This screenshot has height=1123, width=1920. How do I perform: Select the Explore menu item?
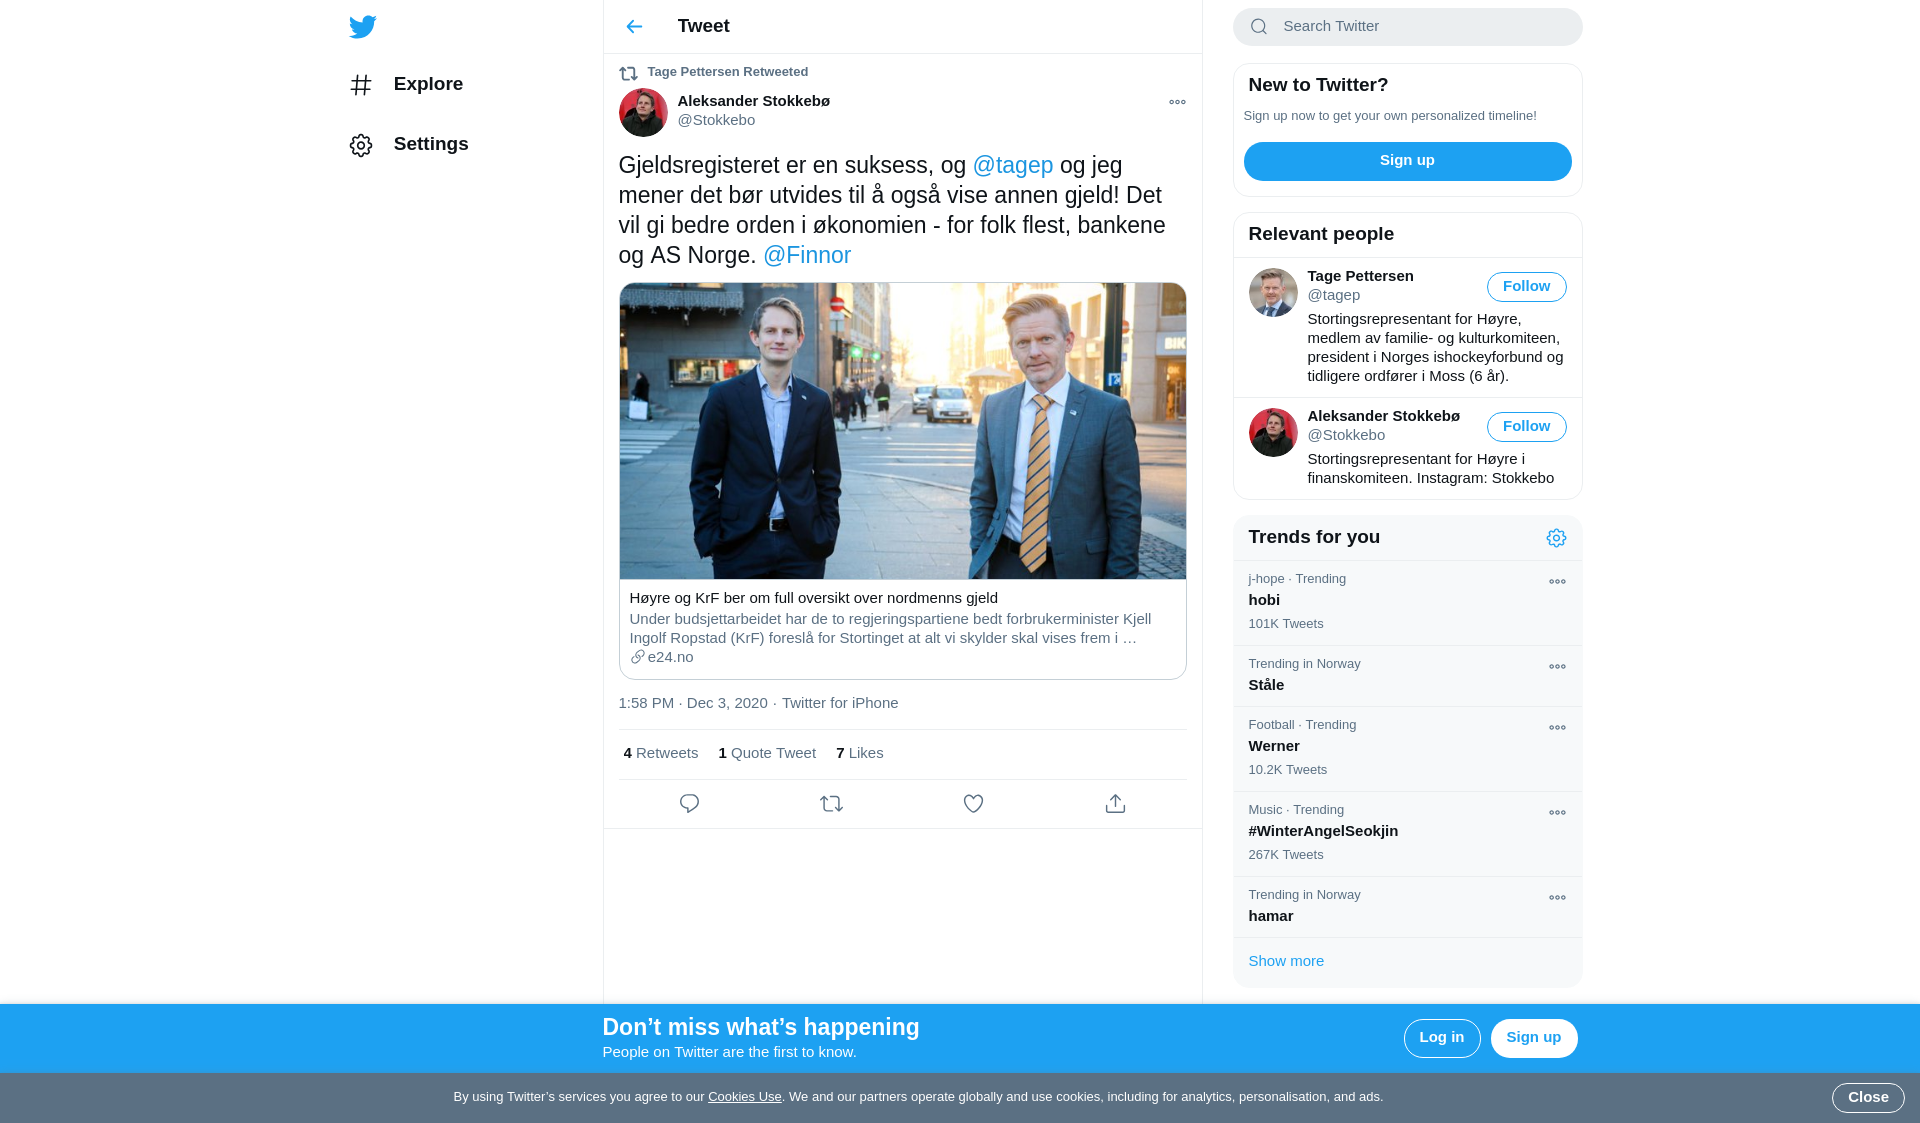[406, 85]
